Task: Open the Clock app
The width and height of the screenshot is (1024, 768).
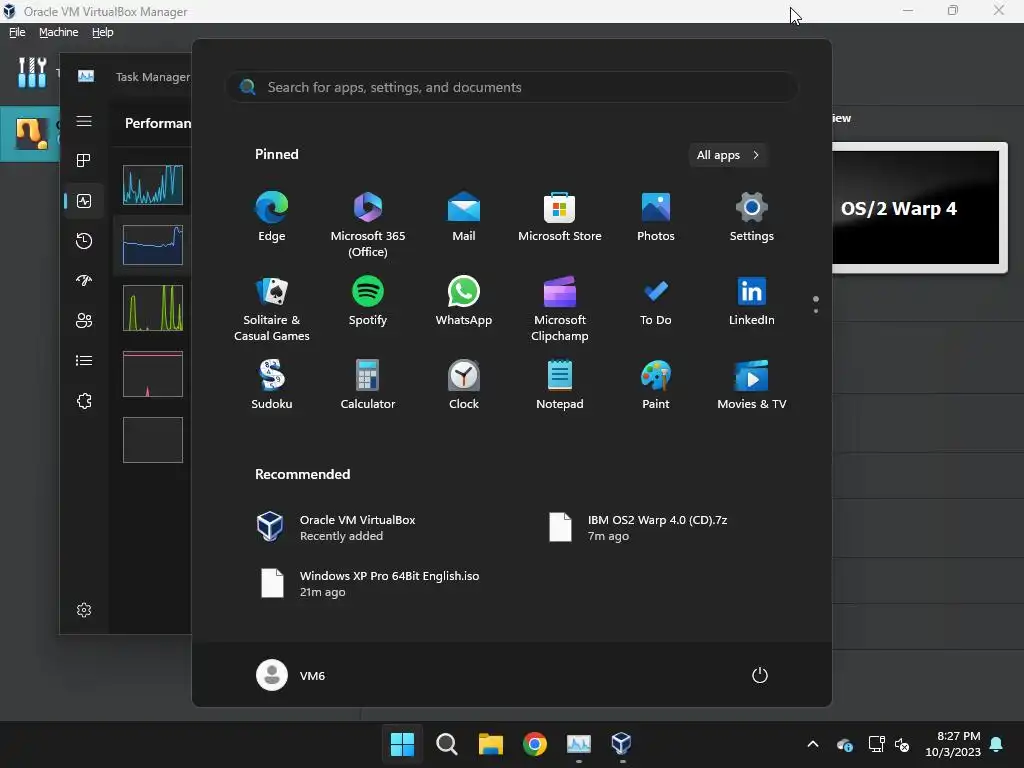Action: pyautogui.click(x=464, y=385)
